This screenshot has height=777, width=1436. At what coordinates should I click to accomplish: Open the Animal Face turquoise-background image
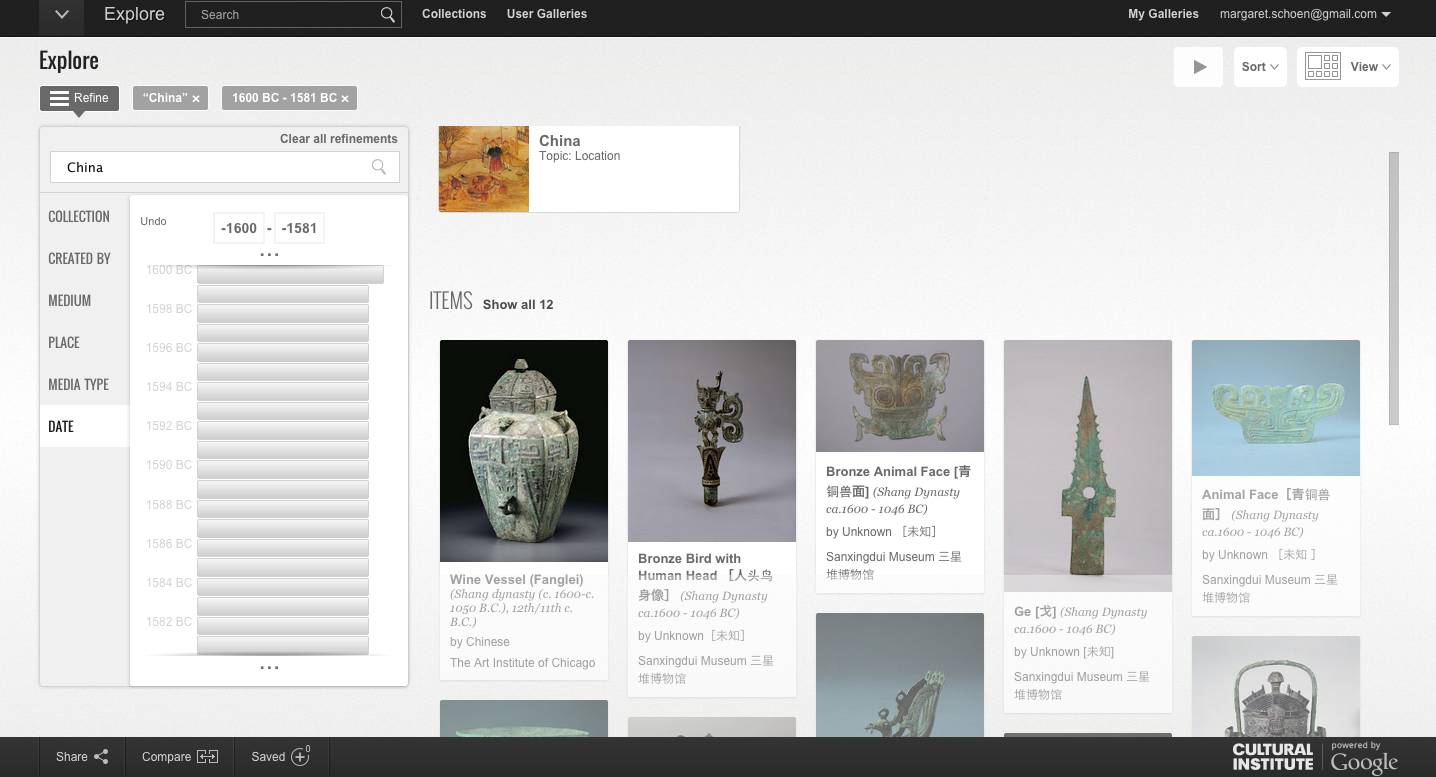click(1276, 408)
